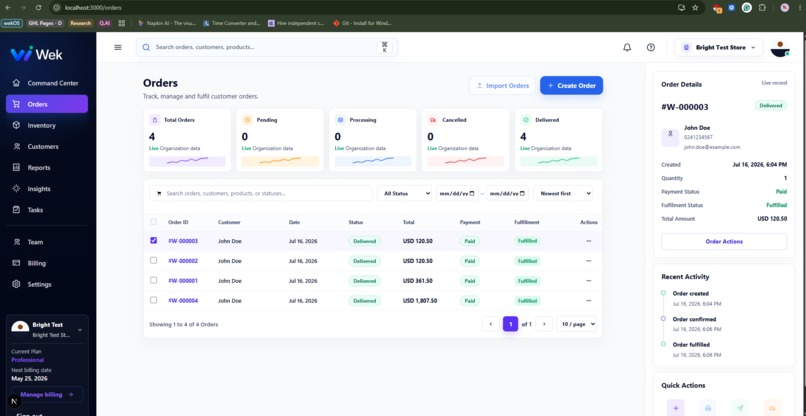
Task: Open order link #W-000002
Action: (x=183, y=261)
